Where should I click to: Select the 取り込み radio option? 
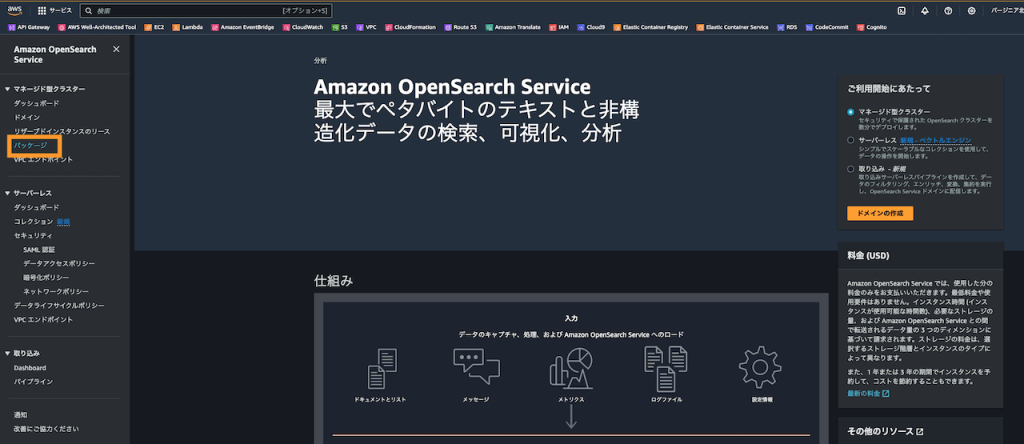850,168
